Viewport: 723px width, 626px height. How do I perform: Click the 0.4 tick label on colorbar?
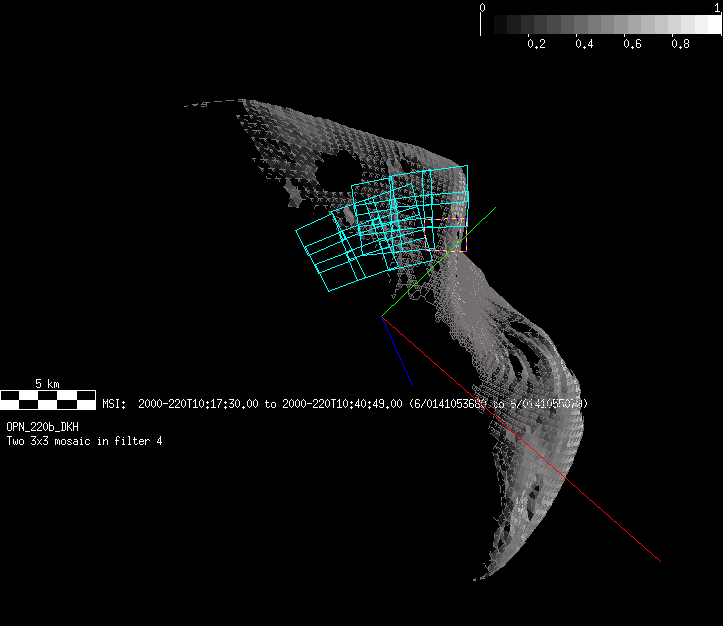coord(584,44)
